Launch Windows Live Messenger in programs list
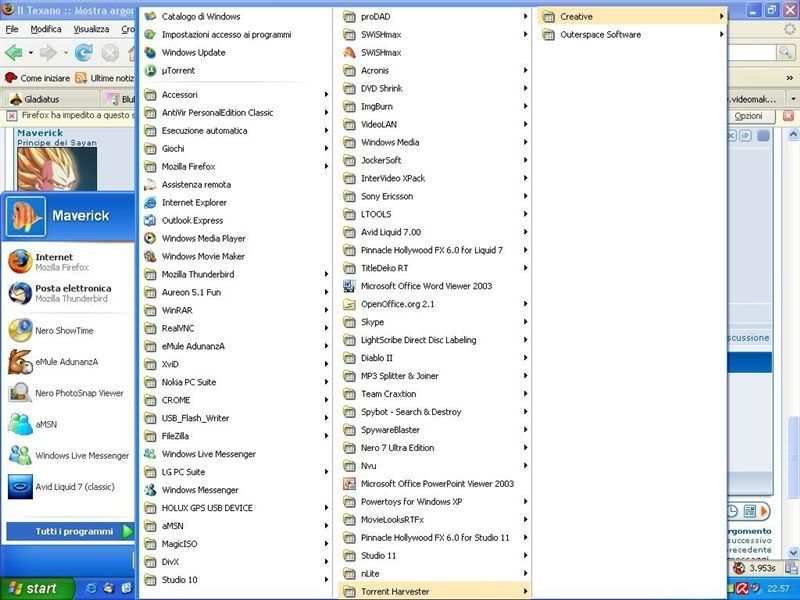 point(235,454)
